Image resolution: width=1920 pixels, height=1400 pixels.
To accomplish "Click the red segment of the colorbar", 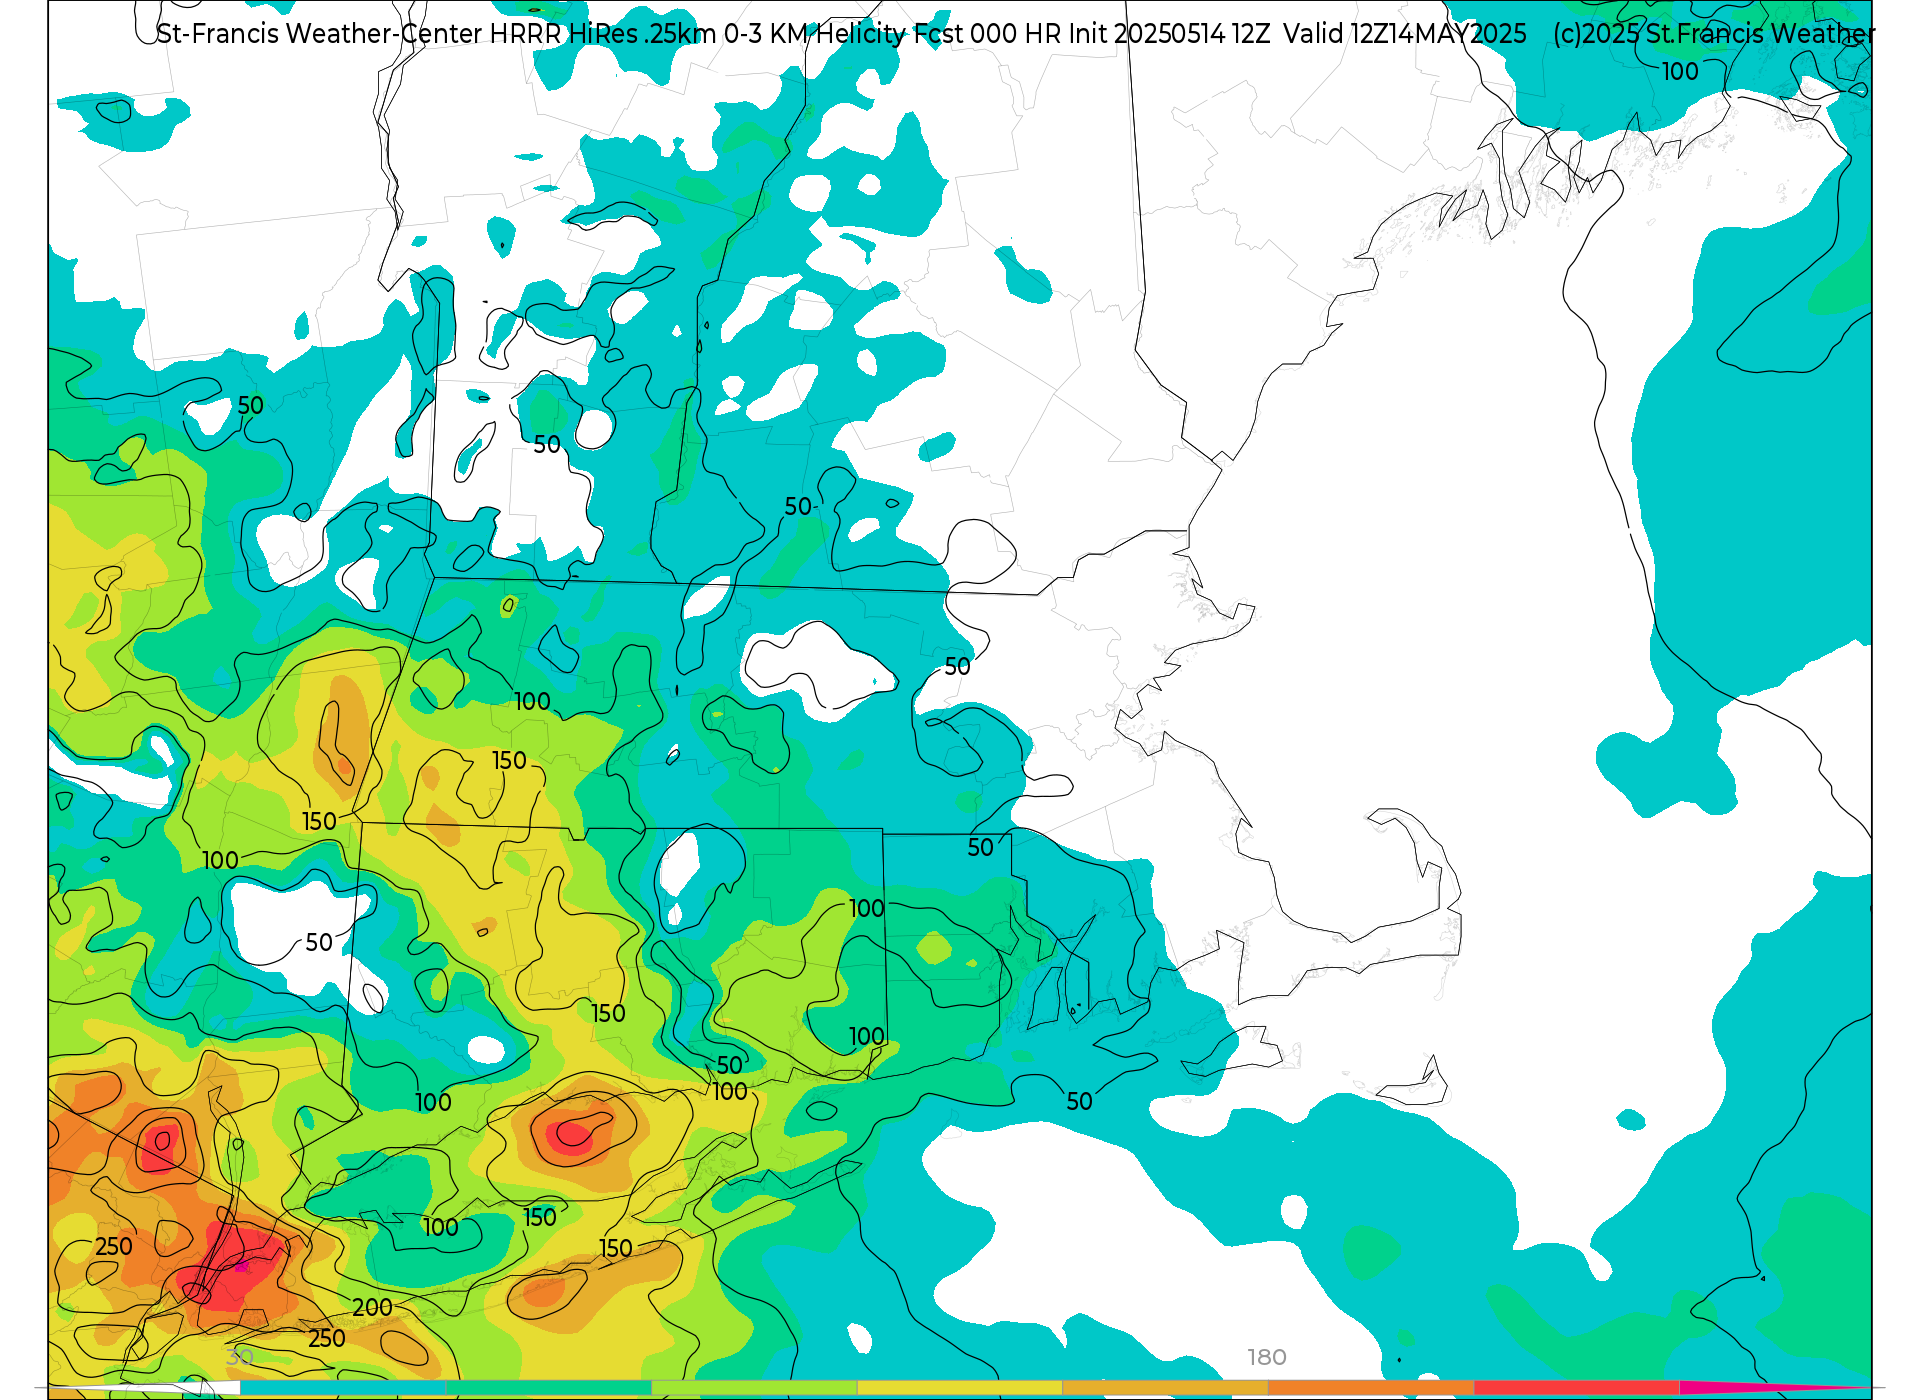I will [1577, 1388].
